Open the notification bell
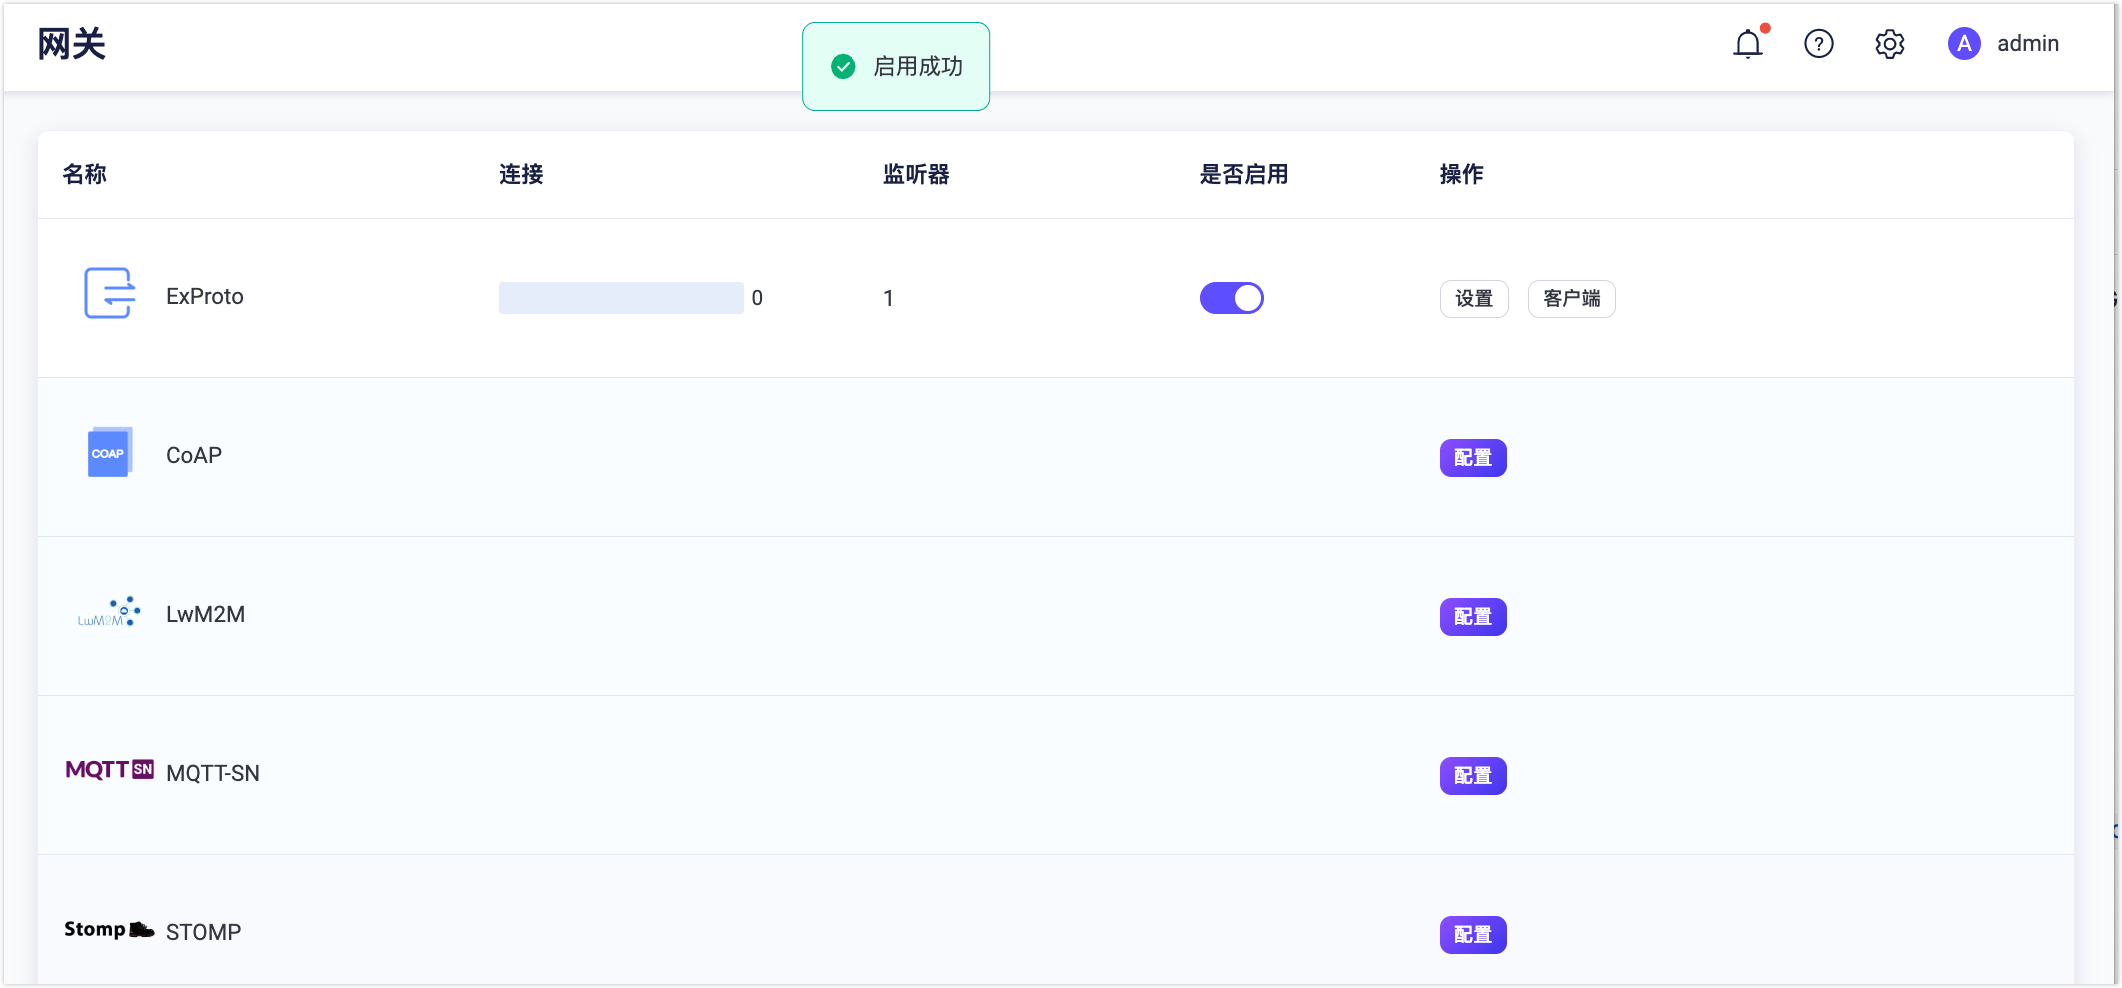2122x988 pixels. [x=1748, y=44]
